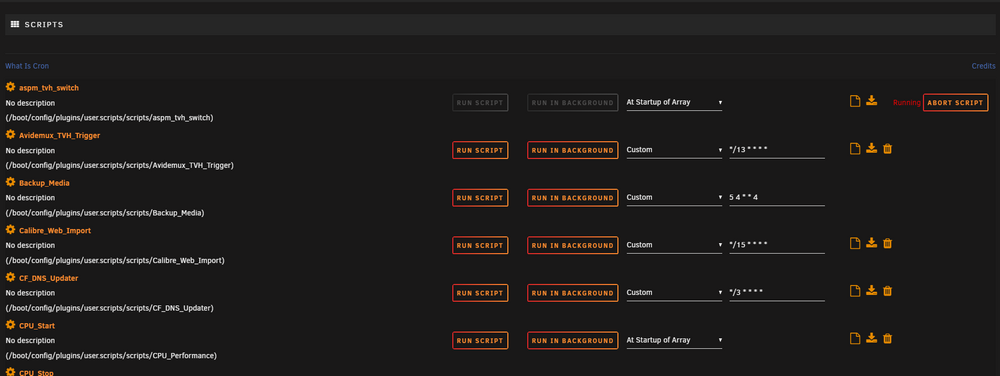Viewport: 1000px width, 376px height.
Task: Show log icon for aspm_tvh_switch
Action: pyautogui.click(x=855, y=101)
